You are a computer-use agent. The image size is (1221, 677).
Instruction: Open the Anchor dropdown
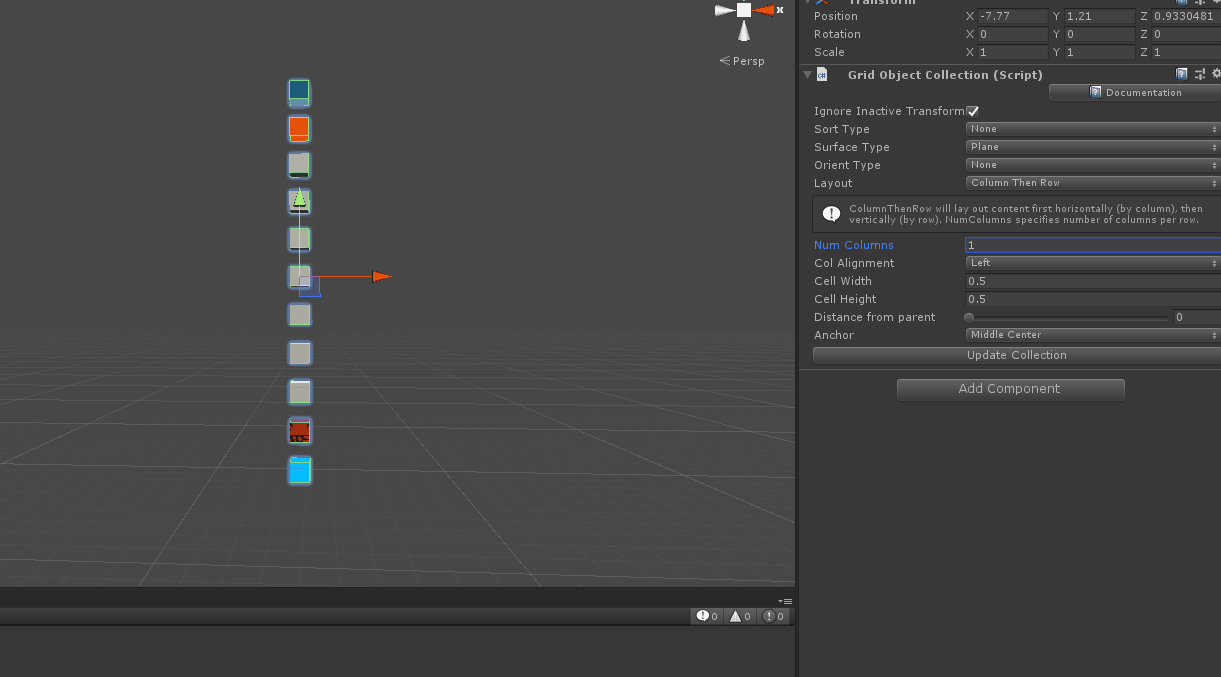coord(1093,335)
